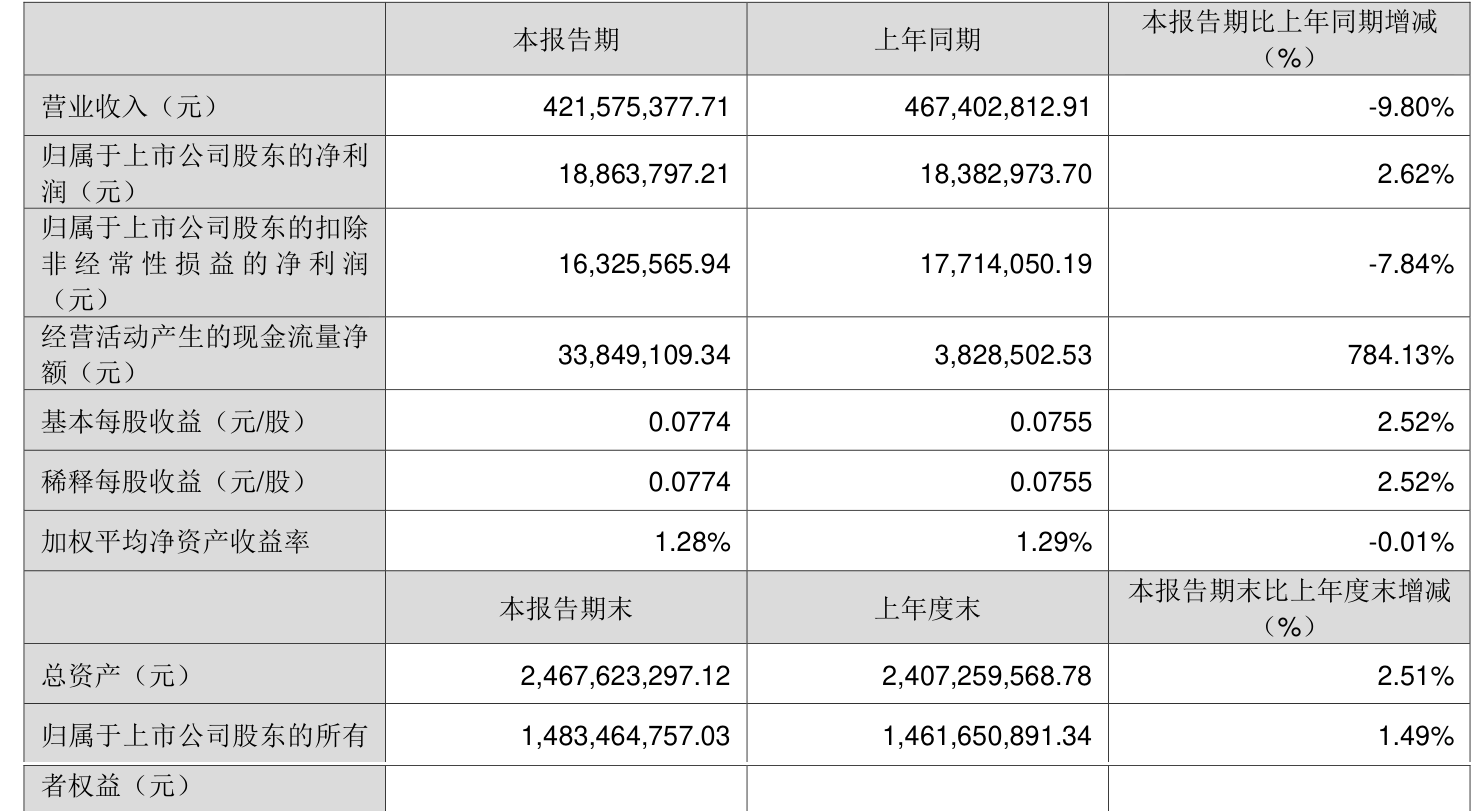Select the 本报告期比上年同期增减 header cell
Screen dimensions: 1480x811
[x=1290, y=41]
